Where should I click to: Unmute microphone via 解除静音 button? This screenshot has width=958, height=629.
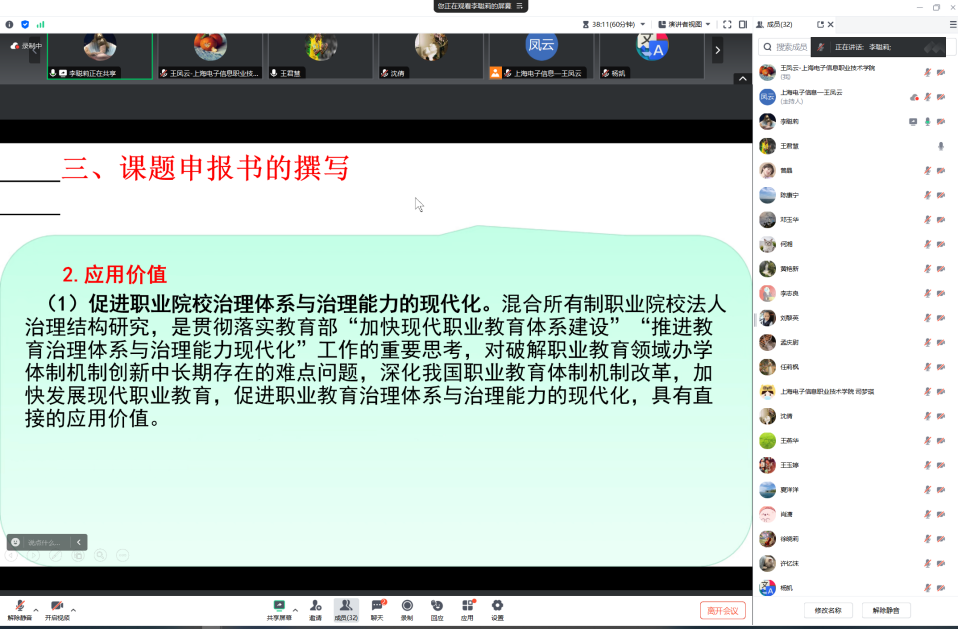click(19, 607)
